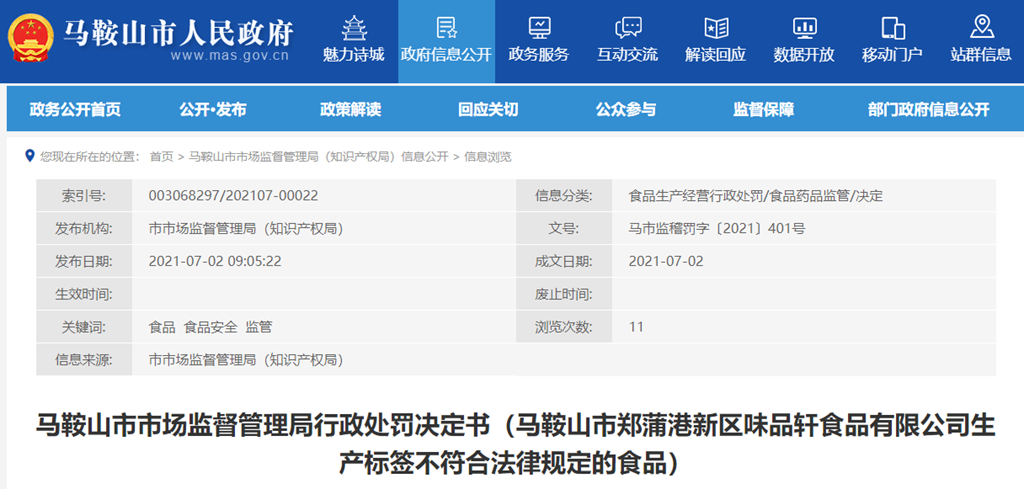Open the 数据开放 chart icon
The width and height of the screenshot is (1024, 489).
(805, 27)
